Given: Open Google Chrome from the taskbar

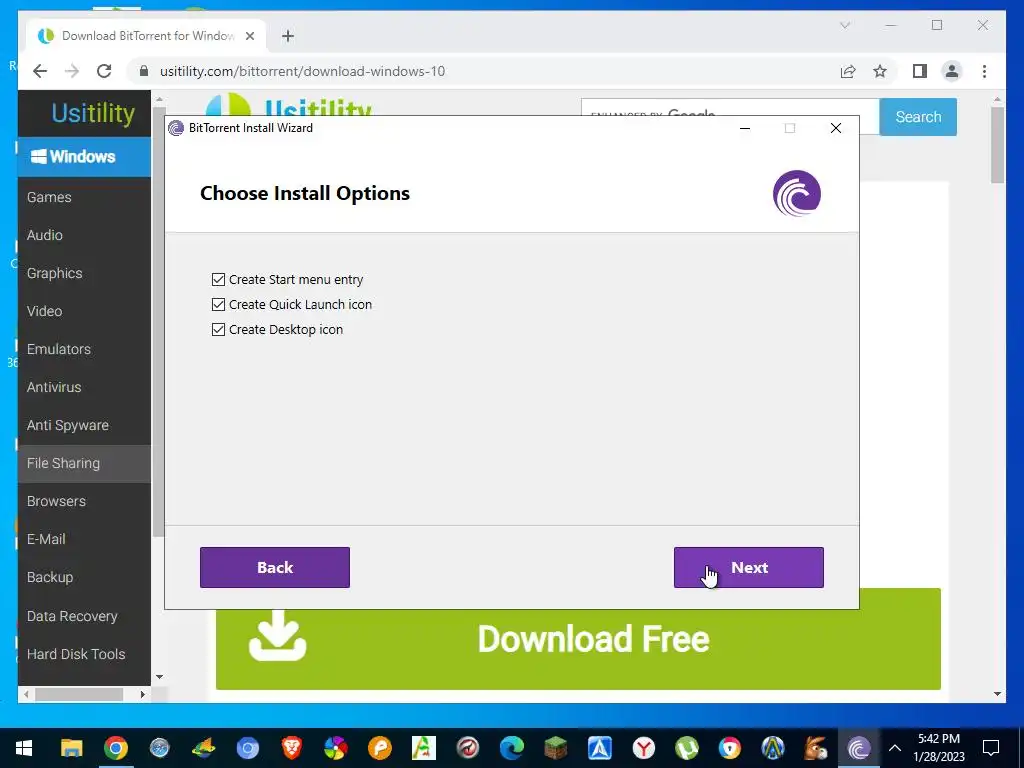Looking at the screenshot, I should pyautogui.click(x=116, y=748).
